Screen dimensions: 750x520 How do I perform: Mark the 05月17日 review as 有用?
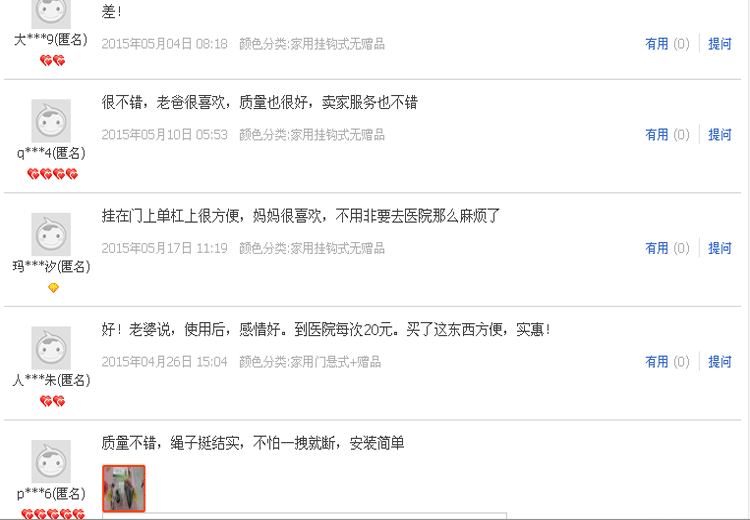[657, 248]
